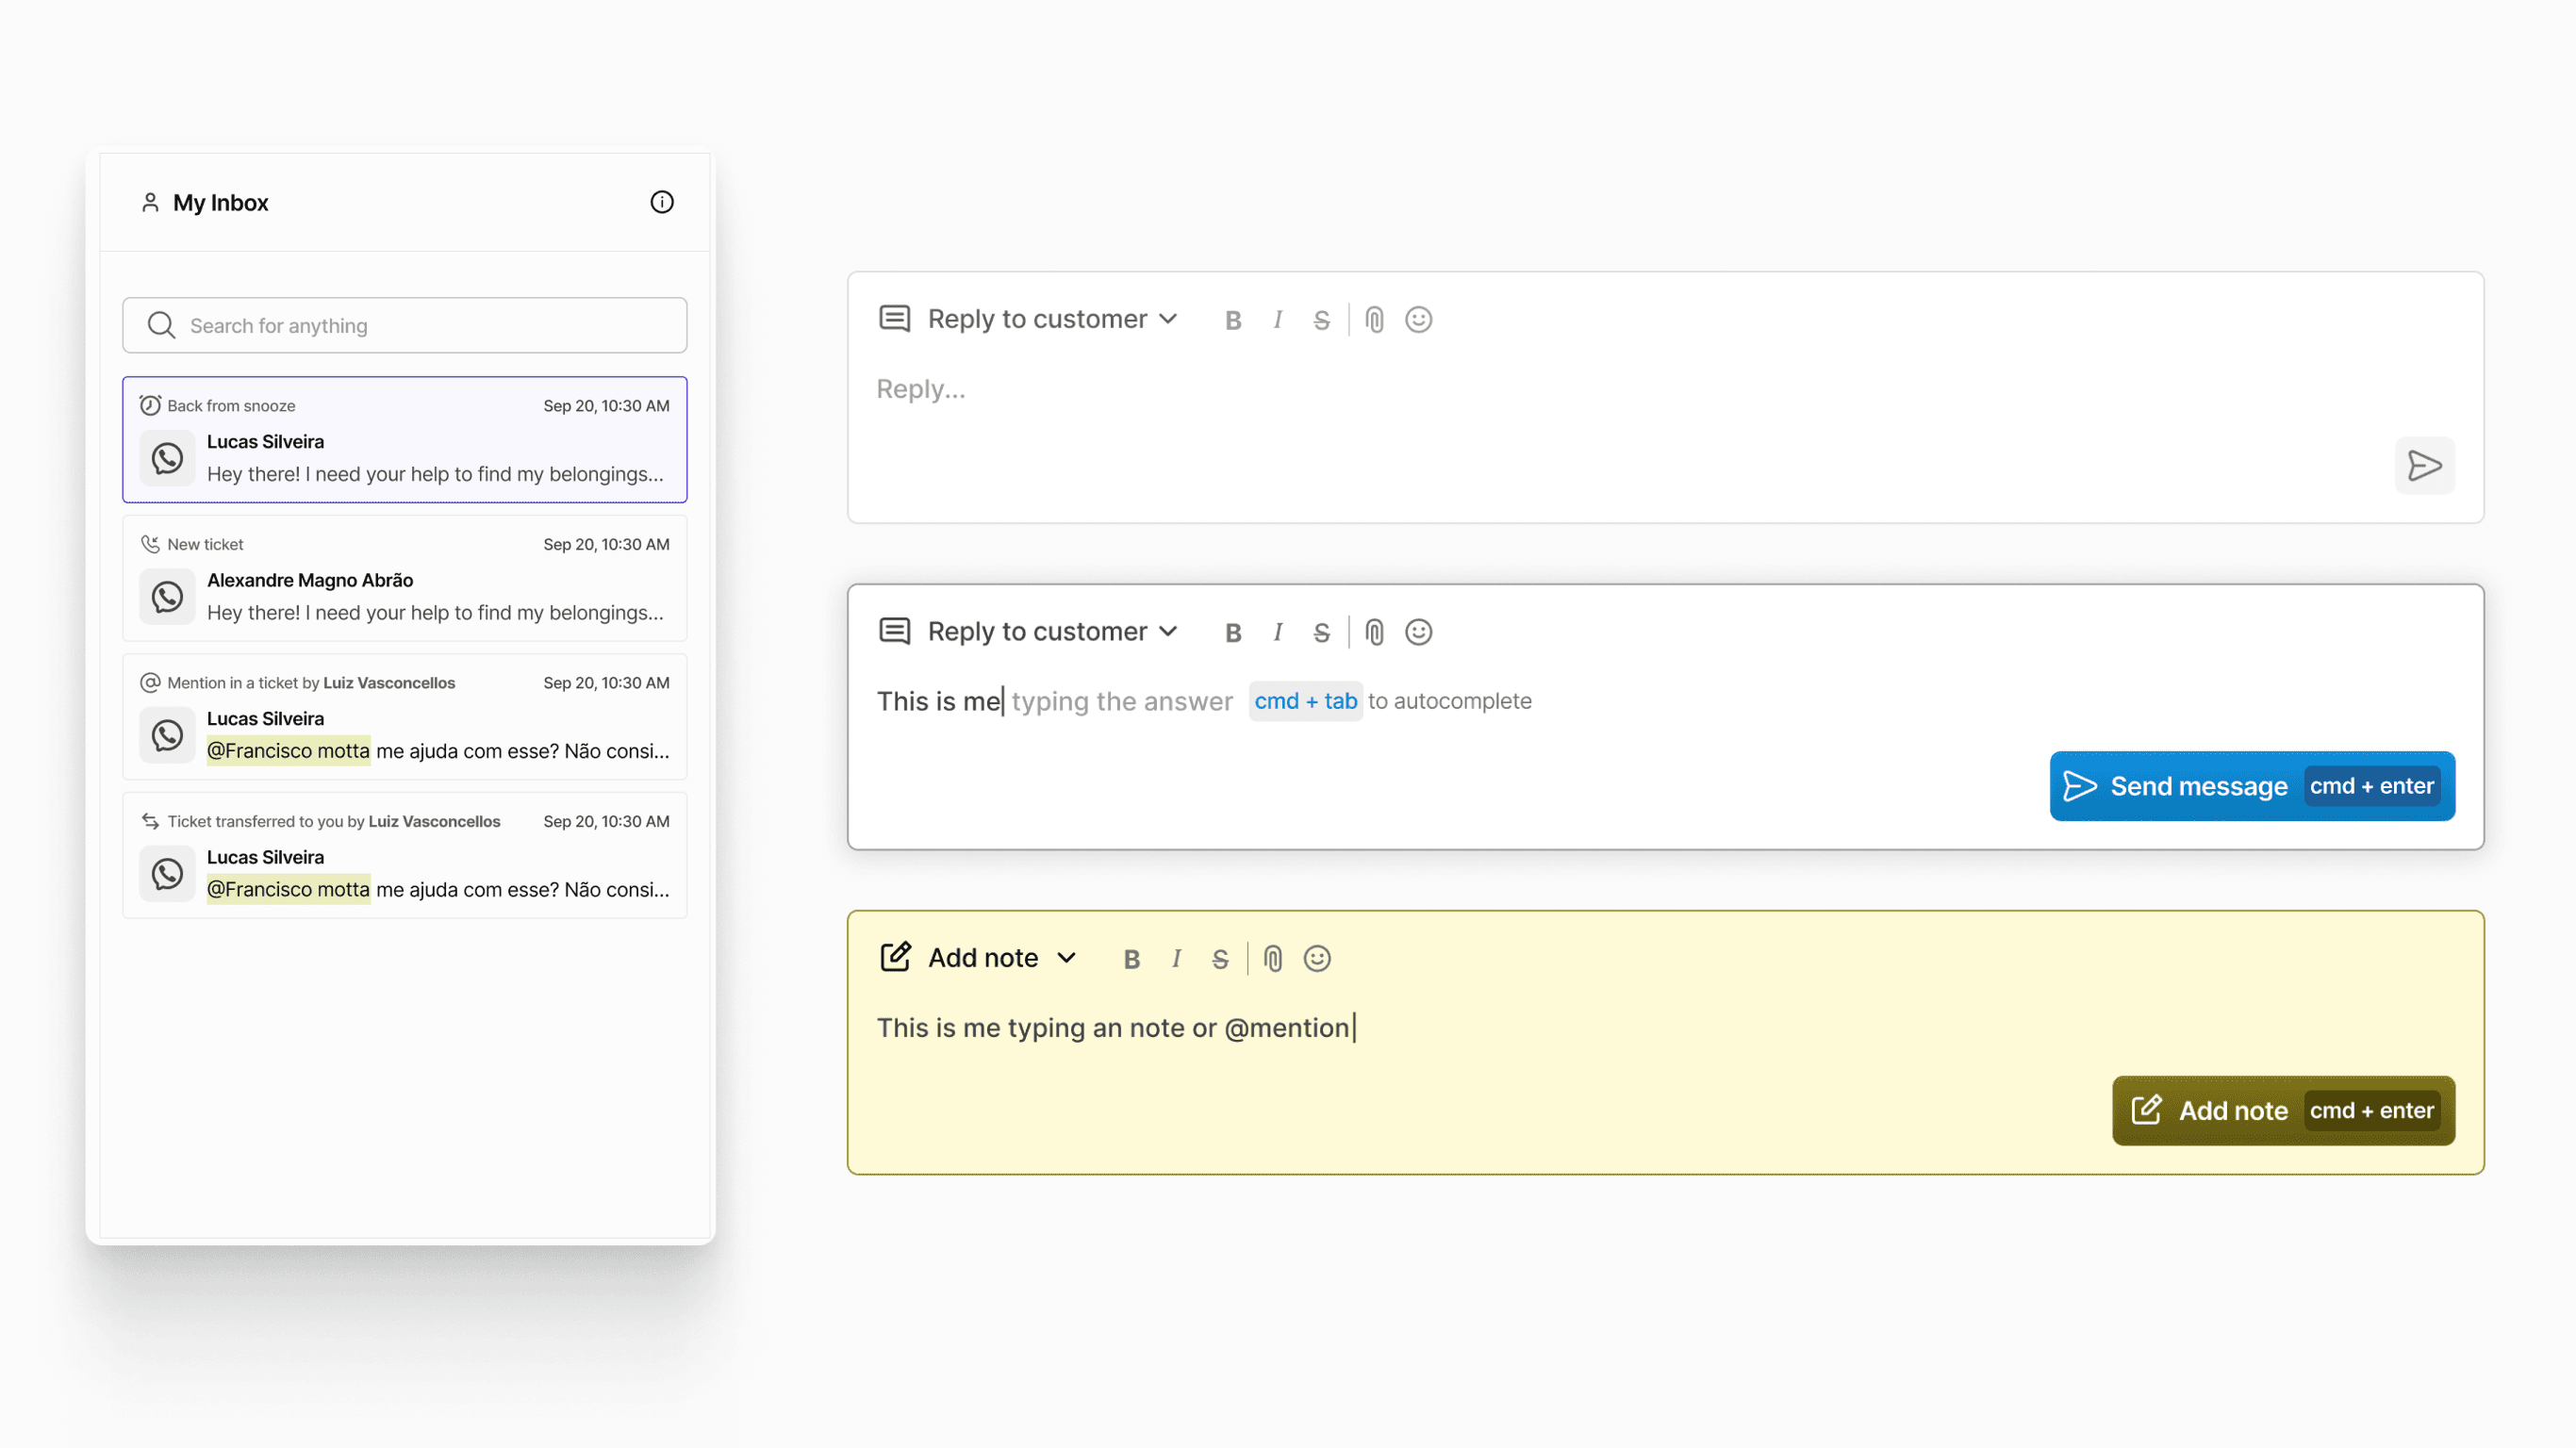Click the emoji icon in the yellow note editor
This screenshot has height=1448, width=2576.
pos(1316,959)
